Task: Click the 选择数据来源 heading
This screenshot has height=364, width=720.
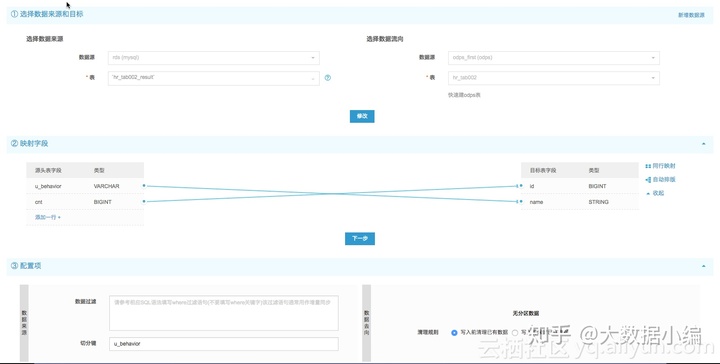Action: [x=45, y=39]
